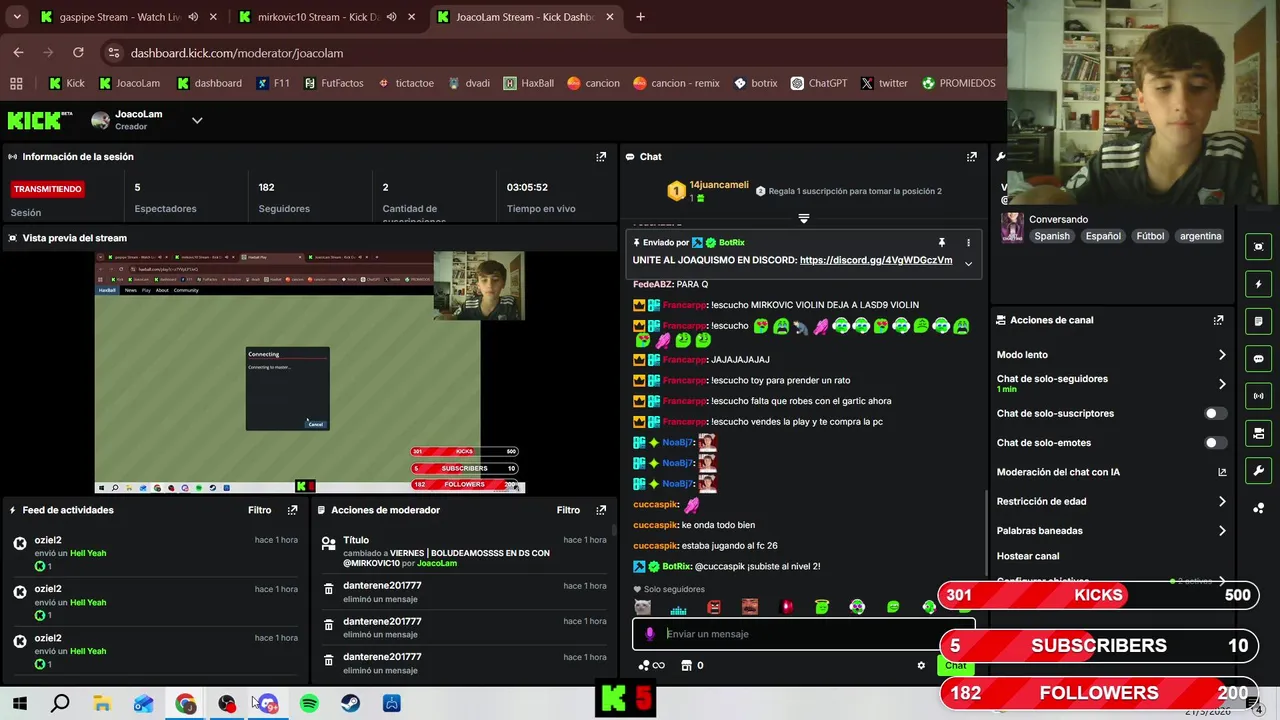Open Windows Start menu
The width and height of the screenshot is (1280, 720).
[19, 704]
